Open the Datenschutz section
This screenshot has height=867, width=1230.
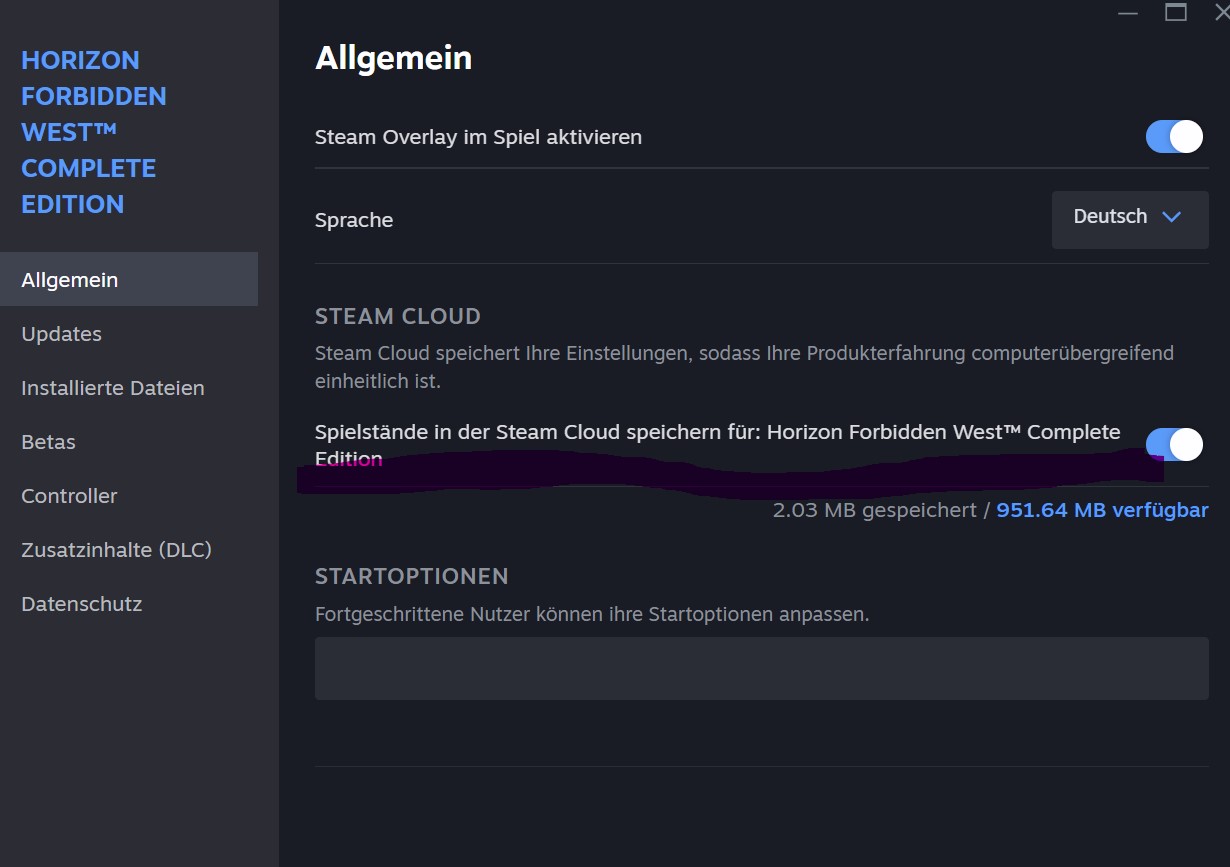[x=82, y=604]
